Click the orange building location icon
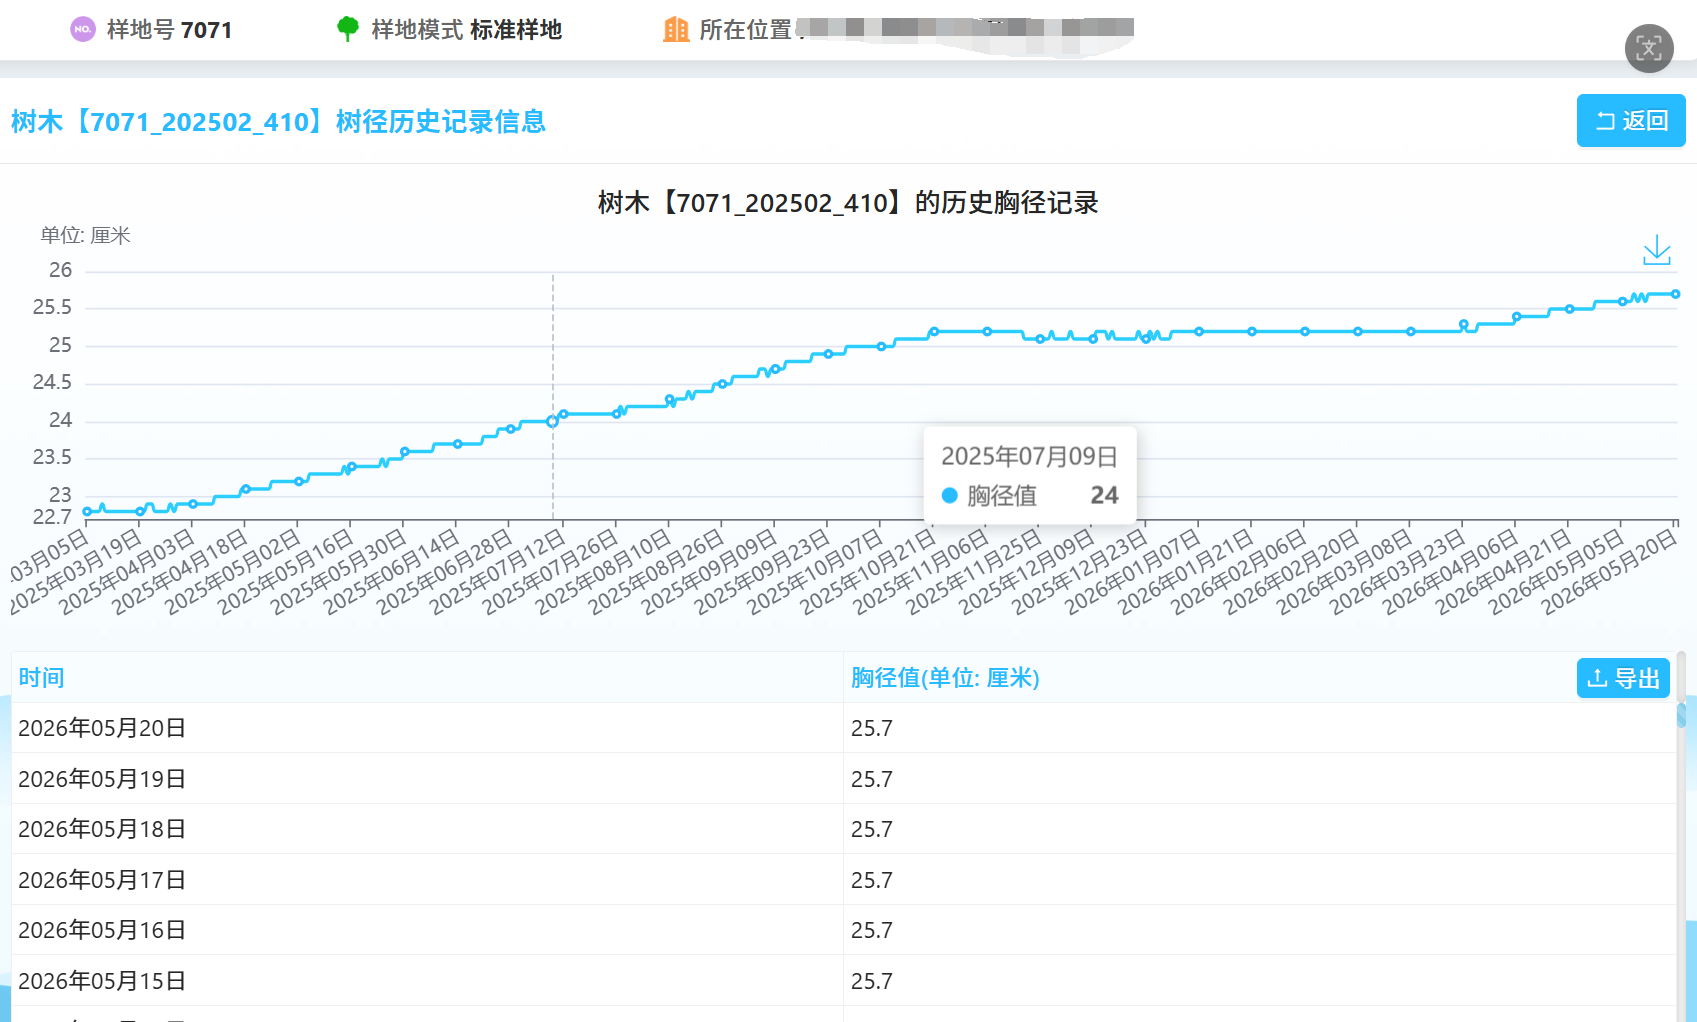This screenshot has height=1022, width=1697. pos(676,30)
